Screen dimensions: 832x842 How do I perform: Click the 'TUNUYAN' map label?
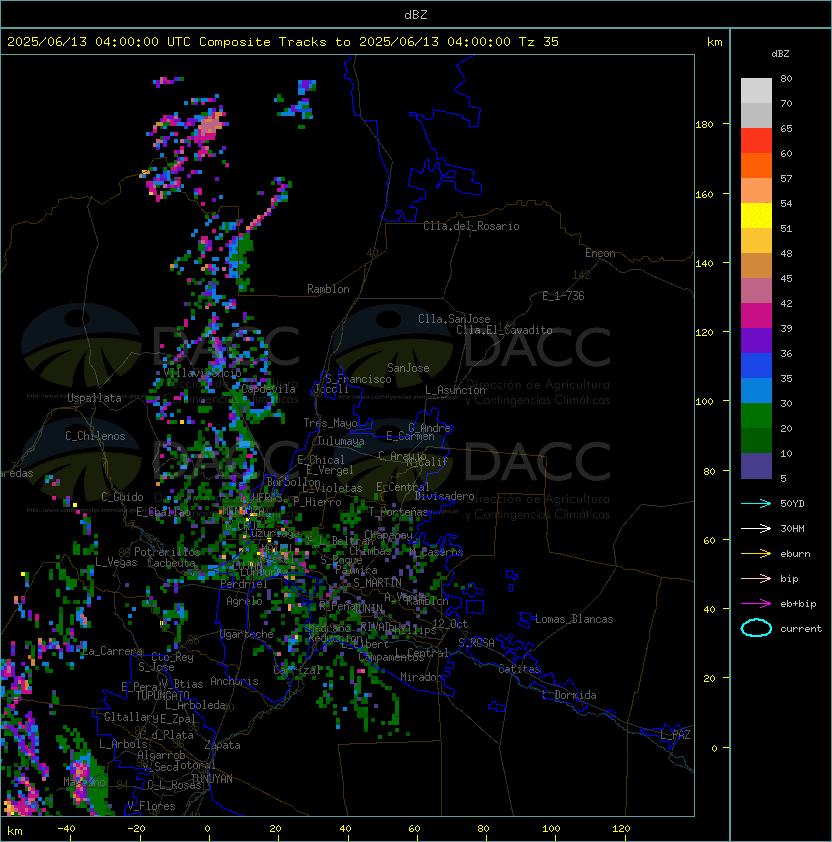click(x=212, y=779)
